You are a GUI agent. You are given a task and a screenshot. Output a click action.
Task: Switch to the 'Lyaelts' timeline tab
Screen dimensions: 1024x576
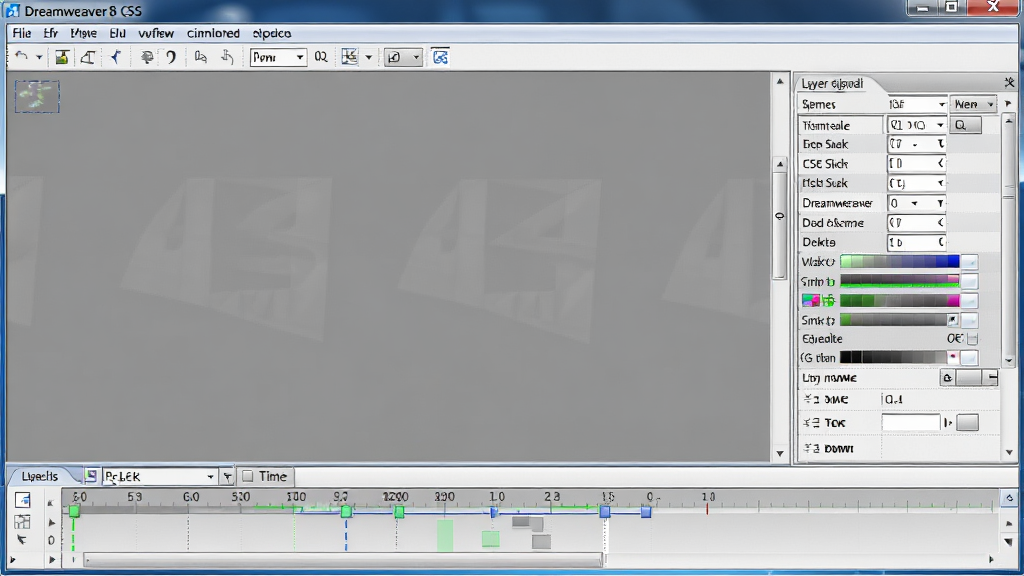tap(39, 476)
